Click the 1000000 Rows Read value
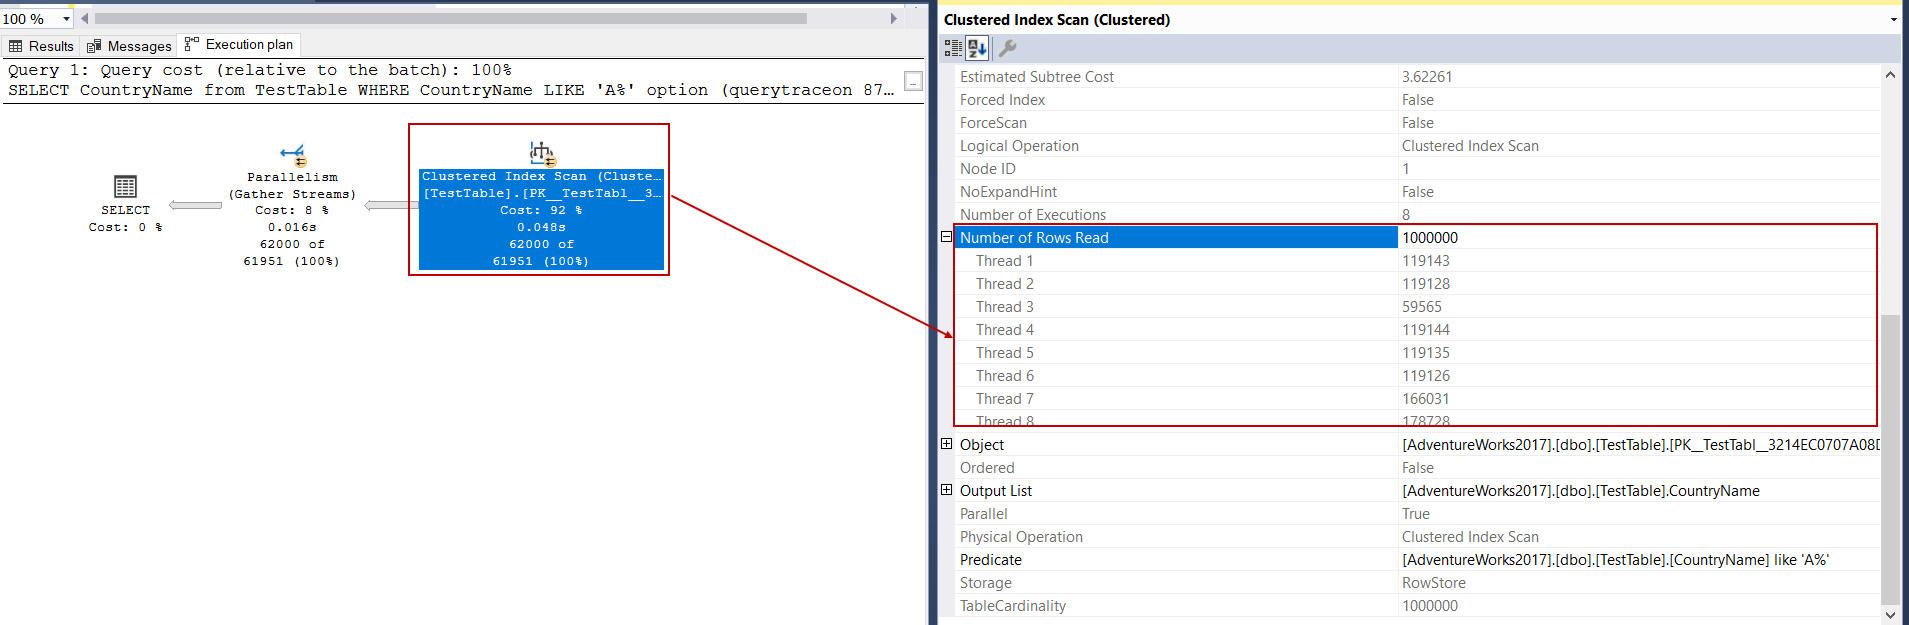The image size is (1909, 625). click(1430, 238)
